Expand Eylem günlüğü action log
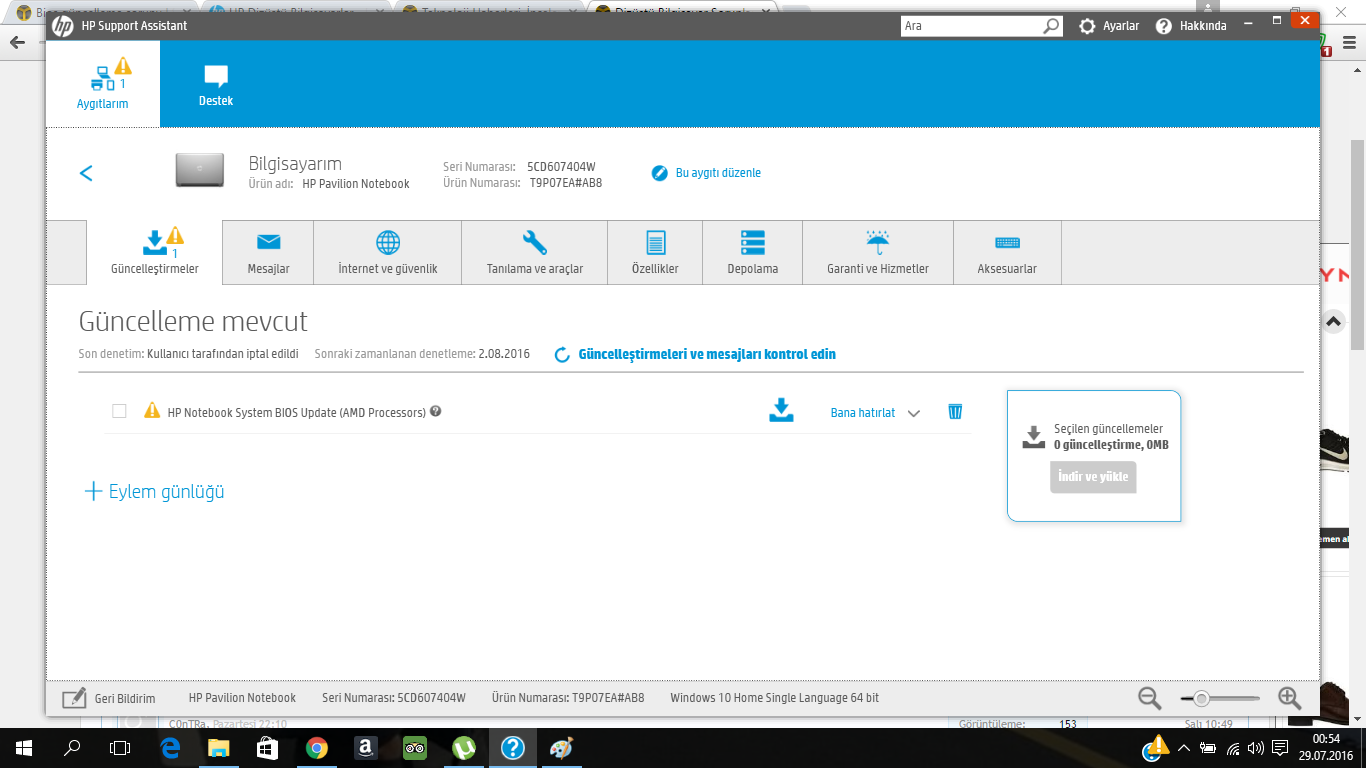 (154, 491)
